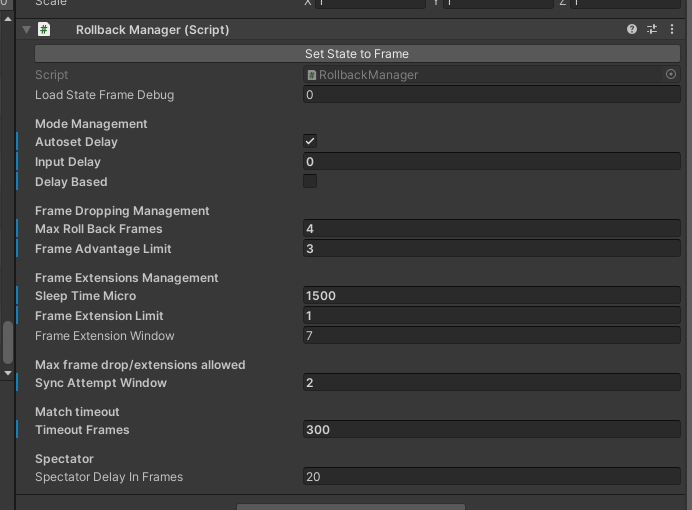Image resolution: width=692 pixels, height=510 pixels.
Task: Click the Rollback Manager (Script) header title
Action: click(152, 30)
